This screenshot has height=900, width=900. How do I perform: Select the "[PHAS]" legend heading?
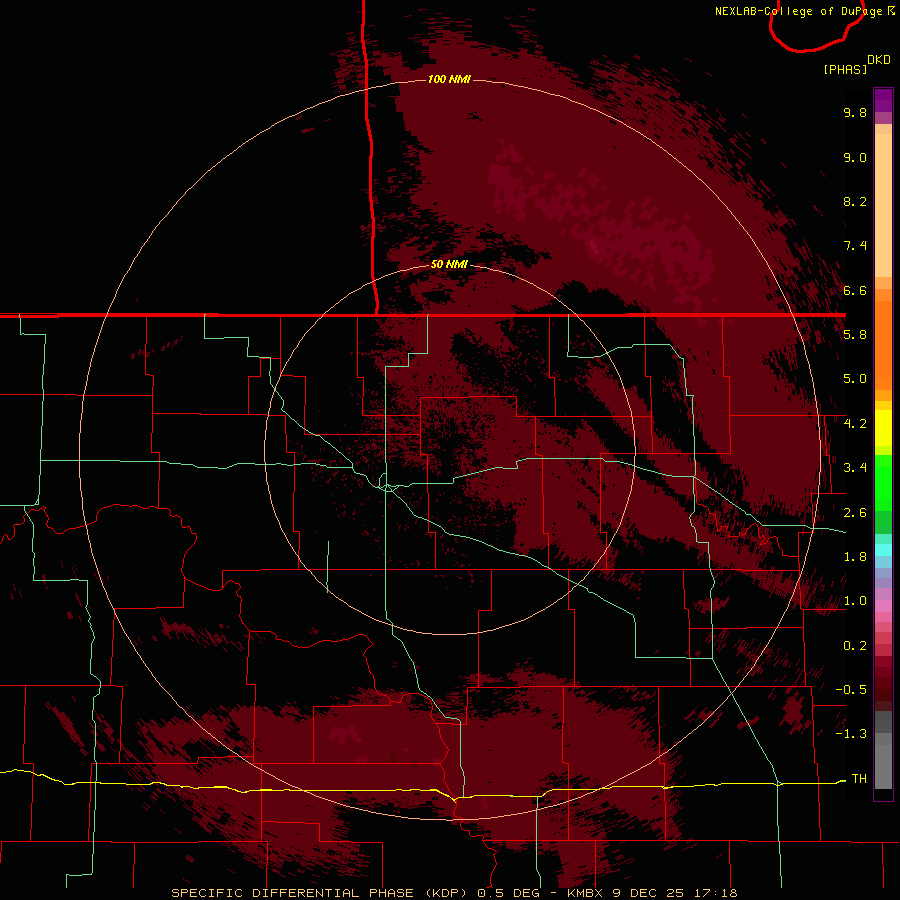tap(845, 69)
